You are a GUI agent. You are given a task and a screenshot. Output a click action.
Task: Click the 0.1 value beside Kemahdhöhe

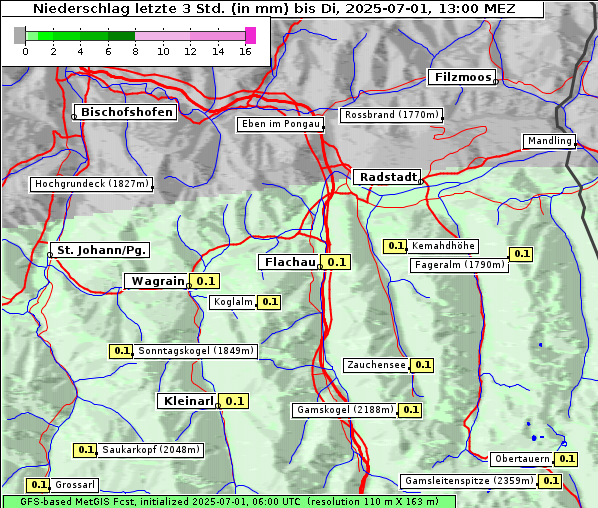click(395, 246)
